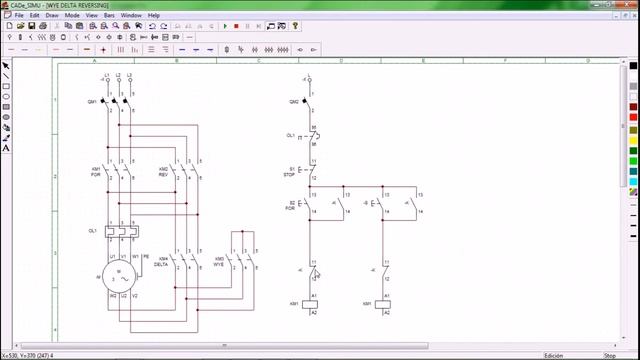Click the 'Edición' status bar text
The width and height of the screenshot is (640, 360).
(x=553, y=356)
